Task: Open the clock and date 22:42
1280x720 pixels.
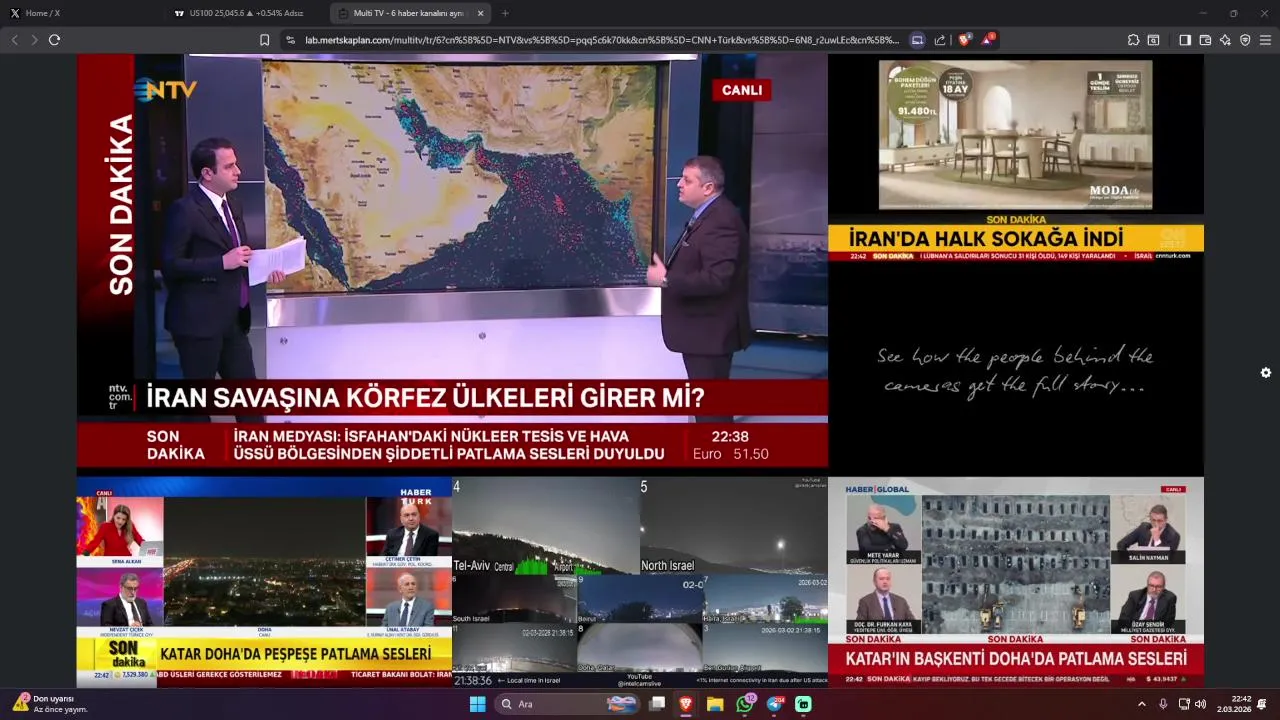Action: [x=1233, y=704]
